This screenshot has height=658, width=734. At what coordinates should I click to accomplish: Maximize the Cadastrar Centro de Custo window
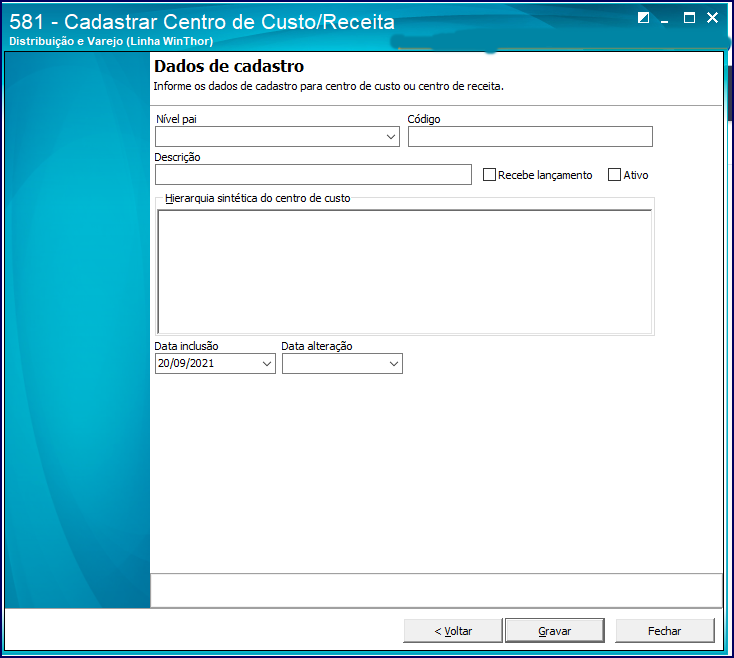tap(689, 18)
